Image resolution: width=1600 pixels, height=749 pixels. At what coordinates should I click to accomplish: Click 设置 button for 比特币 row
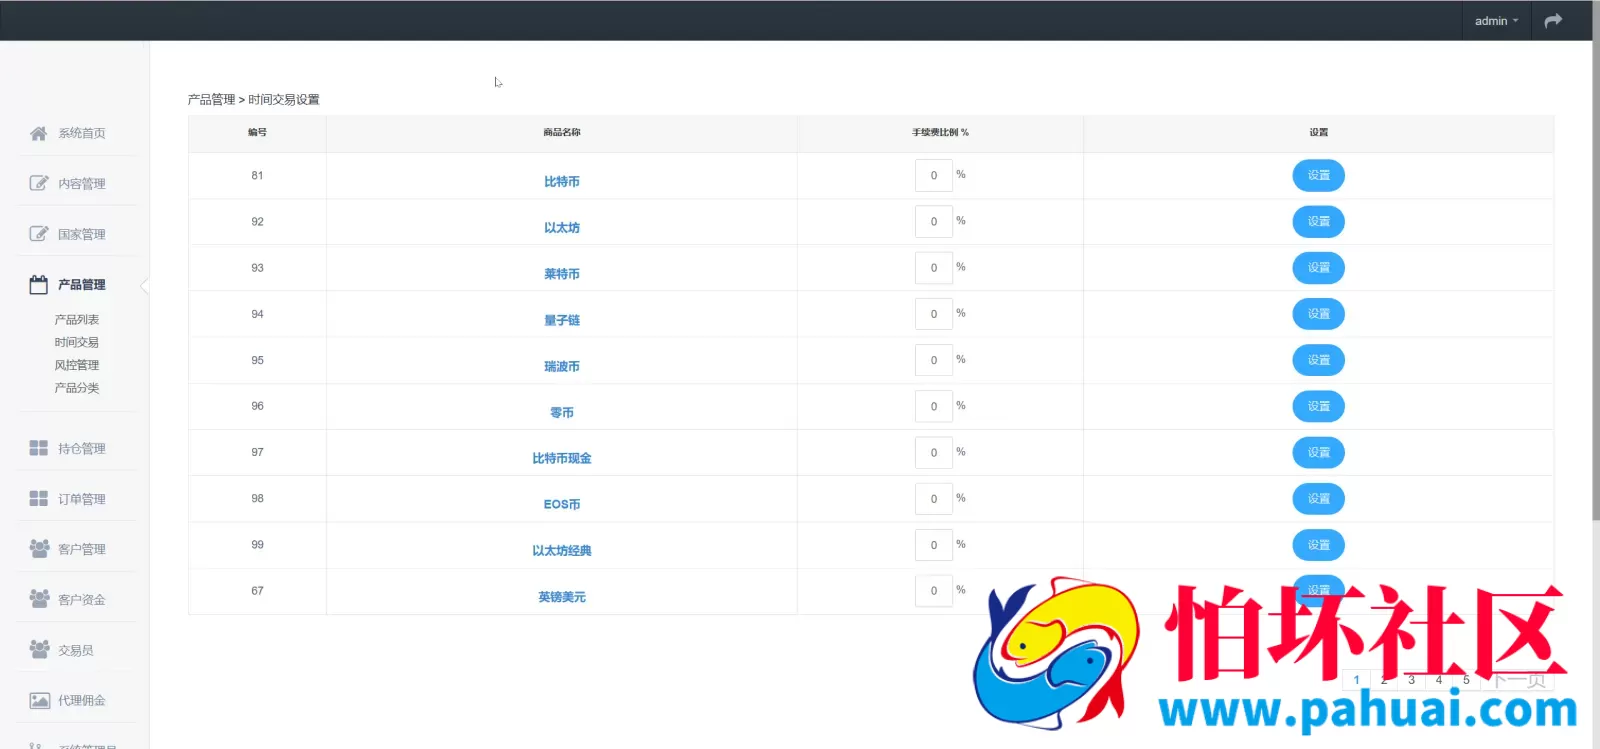(1318, 175)
